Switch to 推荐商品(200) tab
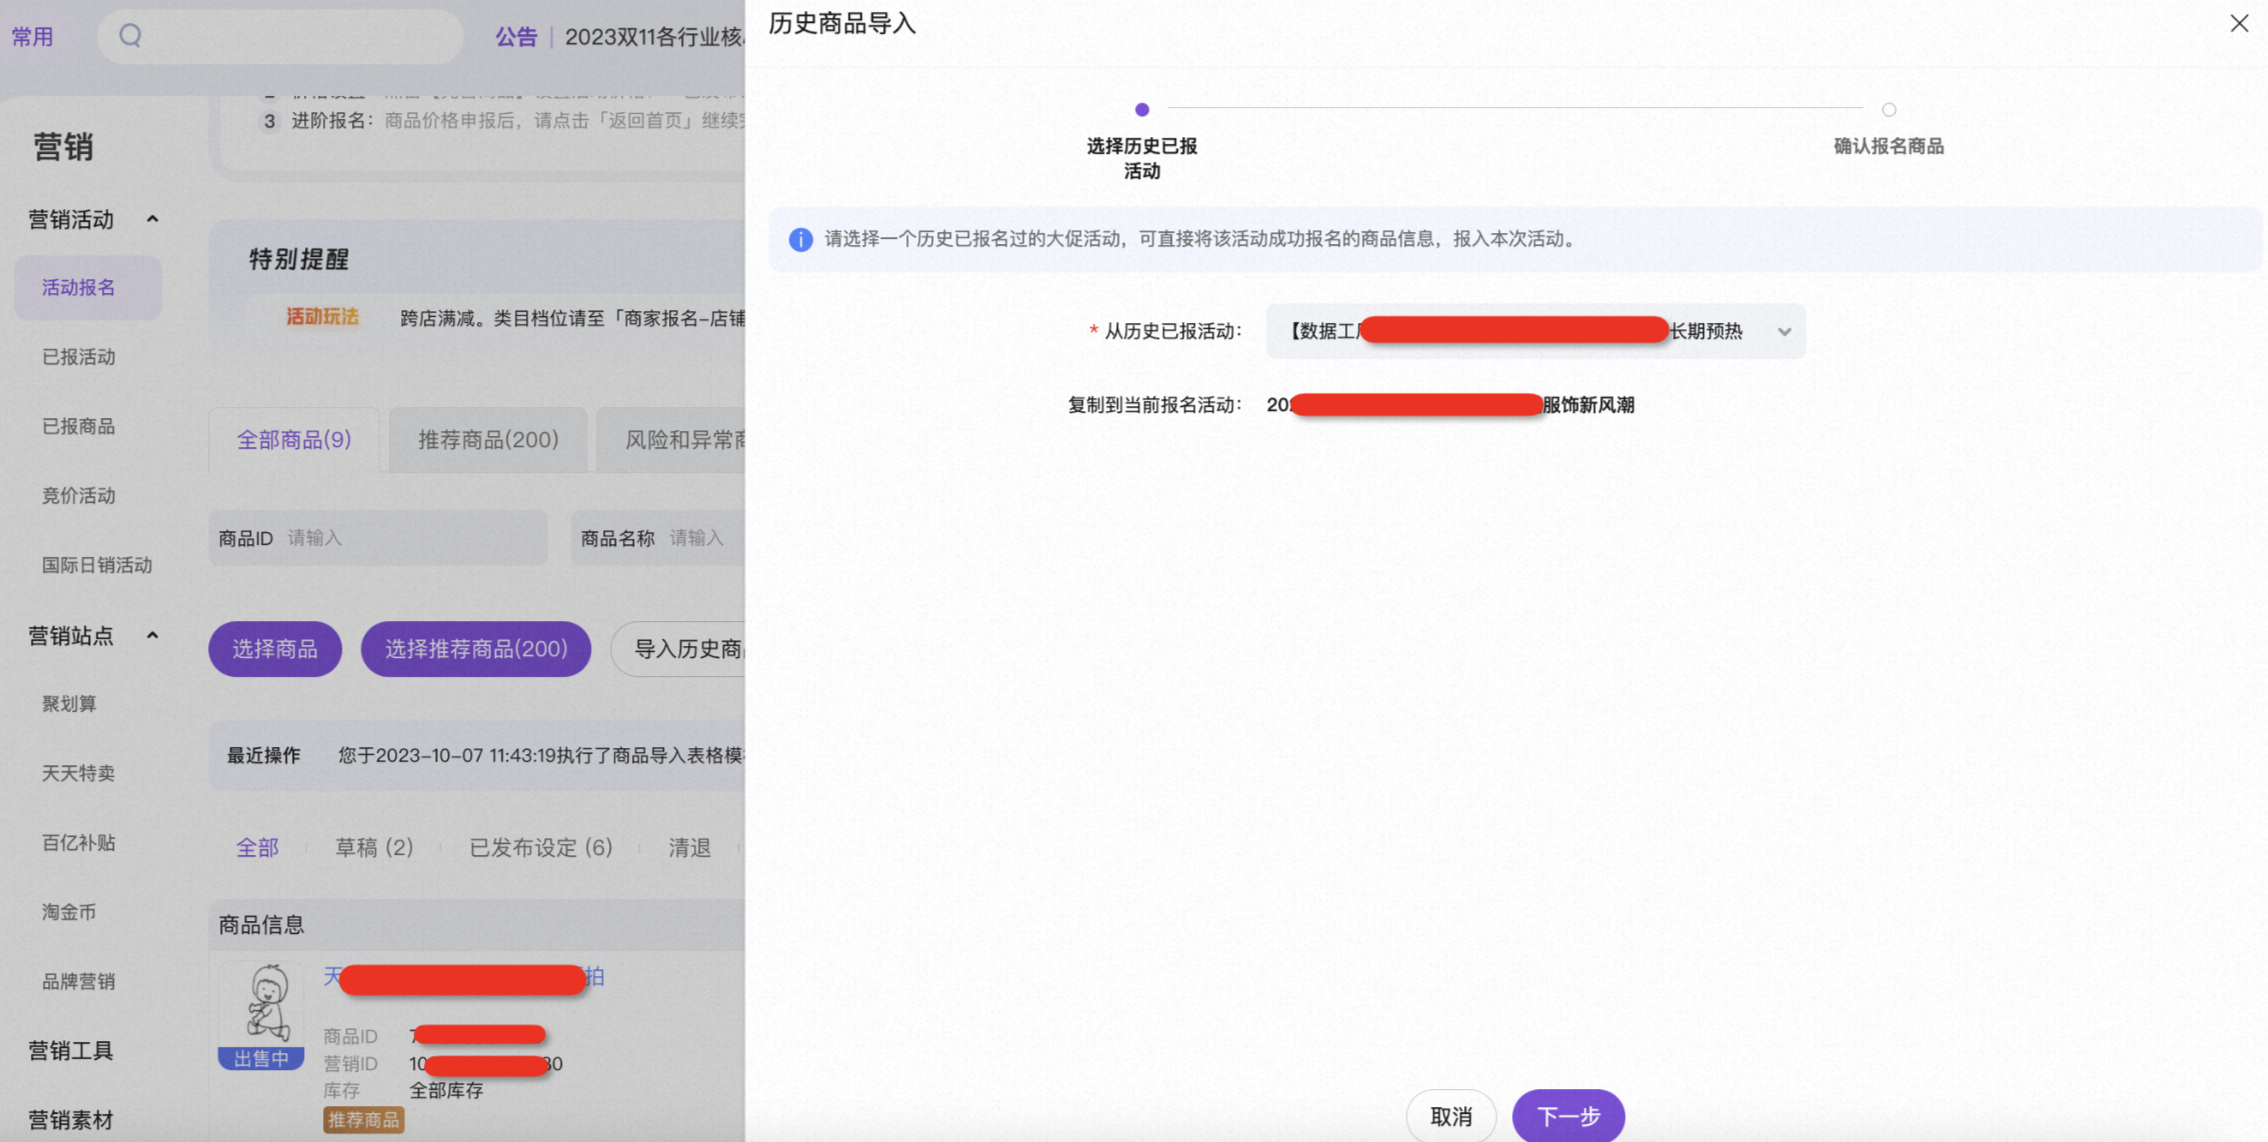2268x1142 pixels. [x=488, y=440]
